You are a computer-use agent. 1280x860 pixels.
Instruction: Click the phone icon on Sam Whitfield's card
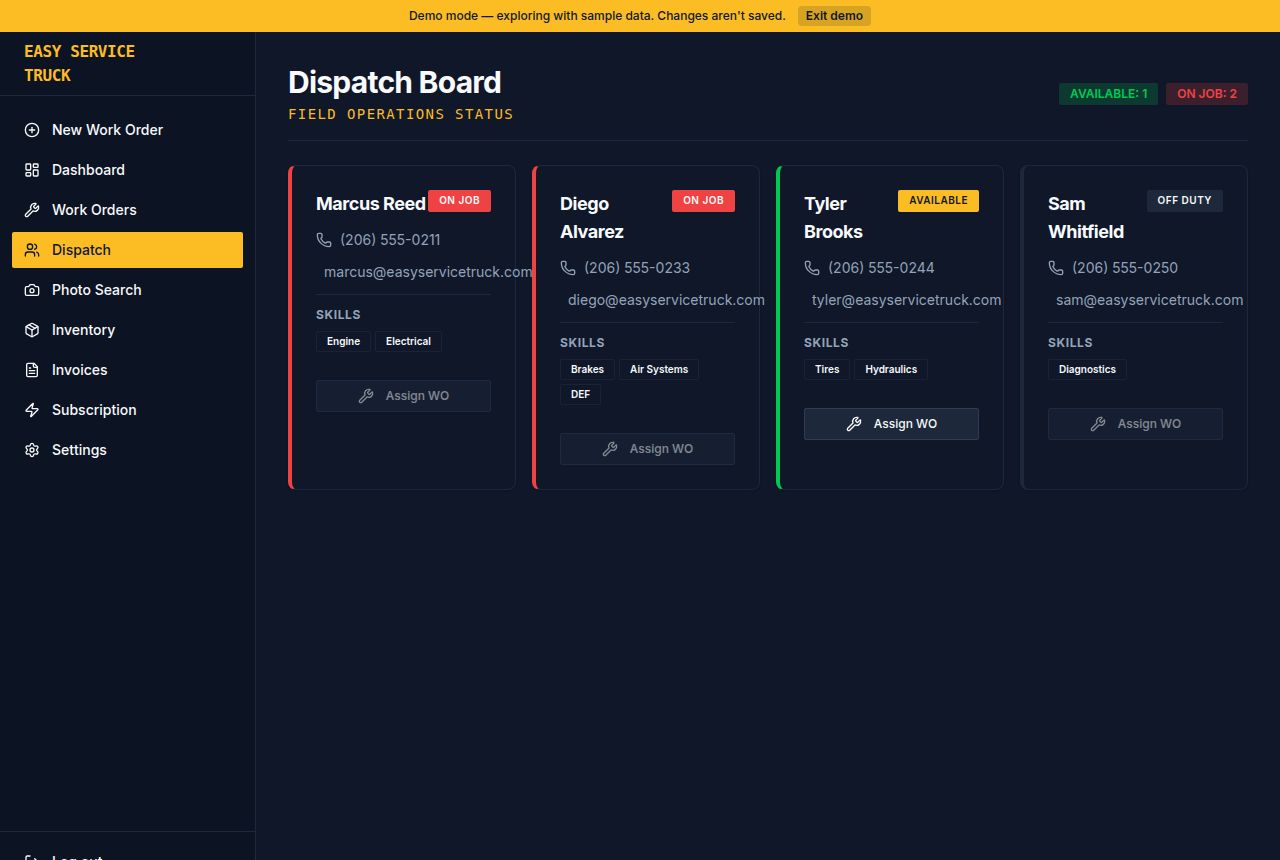[x=1056, y=268]
